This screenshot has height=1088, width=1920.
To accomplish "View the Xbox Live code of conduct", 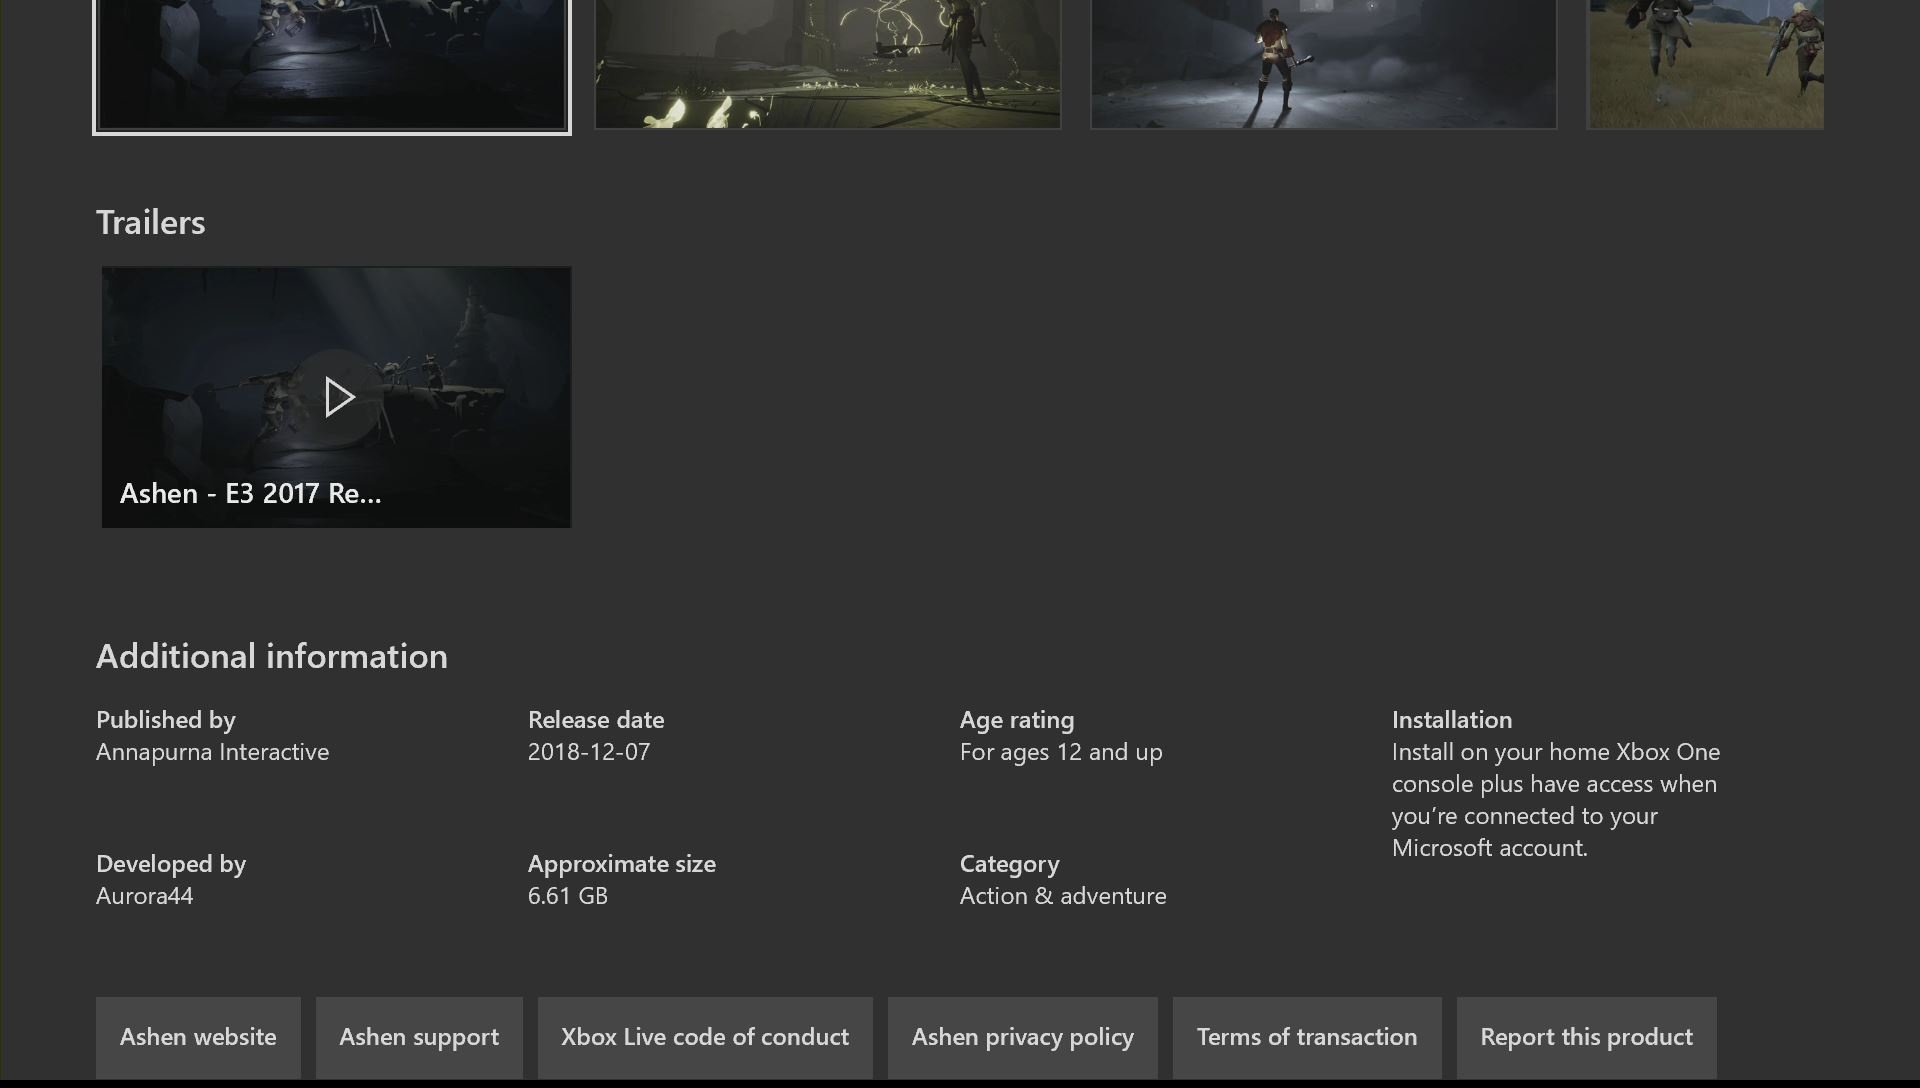I will pyautogui.click(x=705, y=1037).
